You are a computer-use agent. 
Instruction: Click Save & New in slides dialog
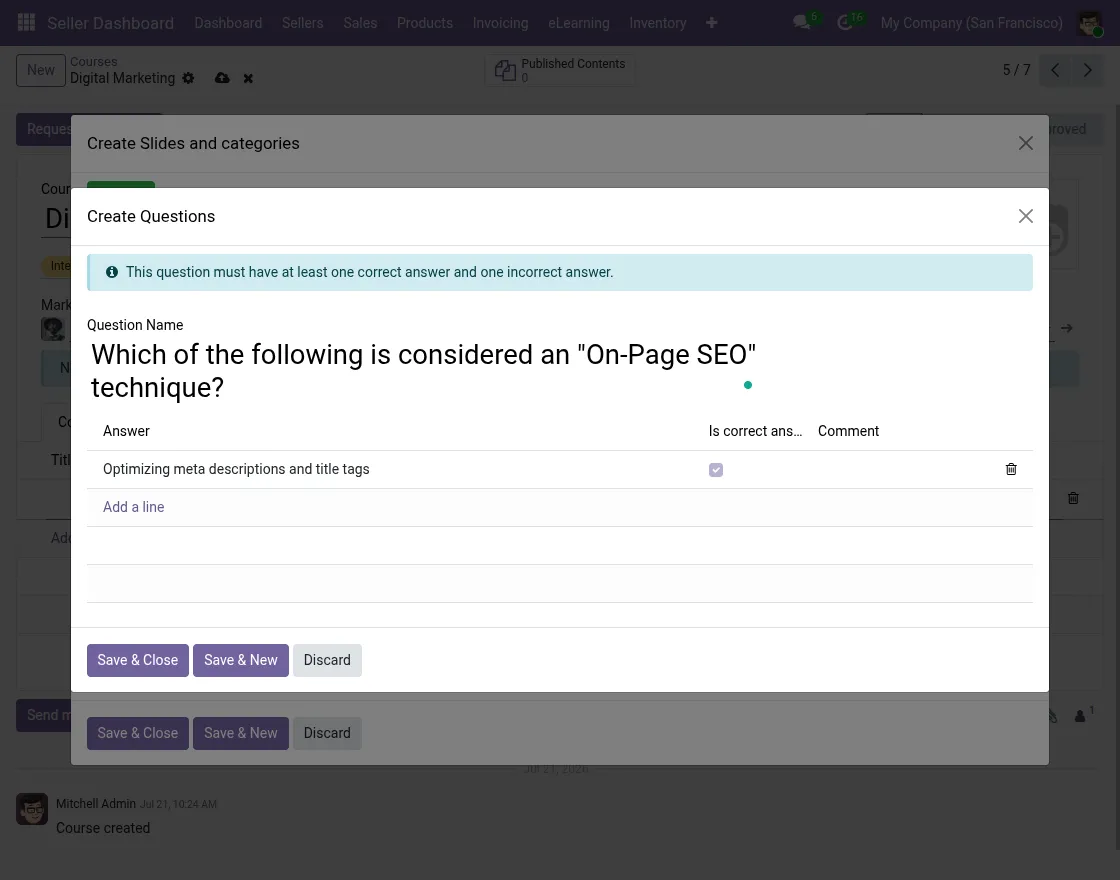(x=241, y=733)
